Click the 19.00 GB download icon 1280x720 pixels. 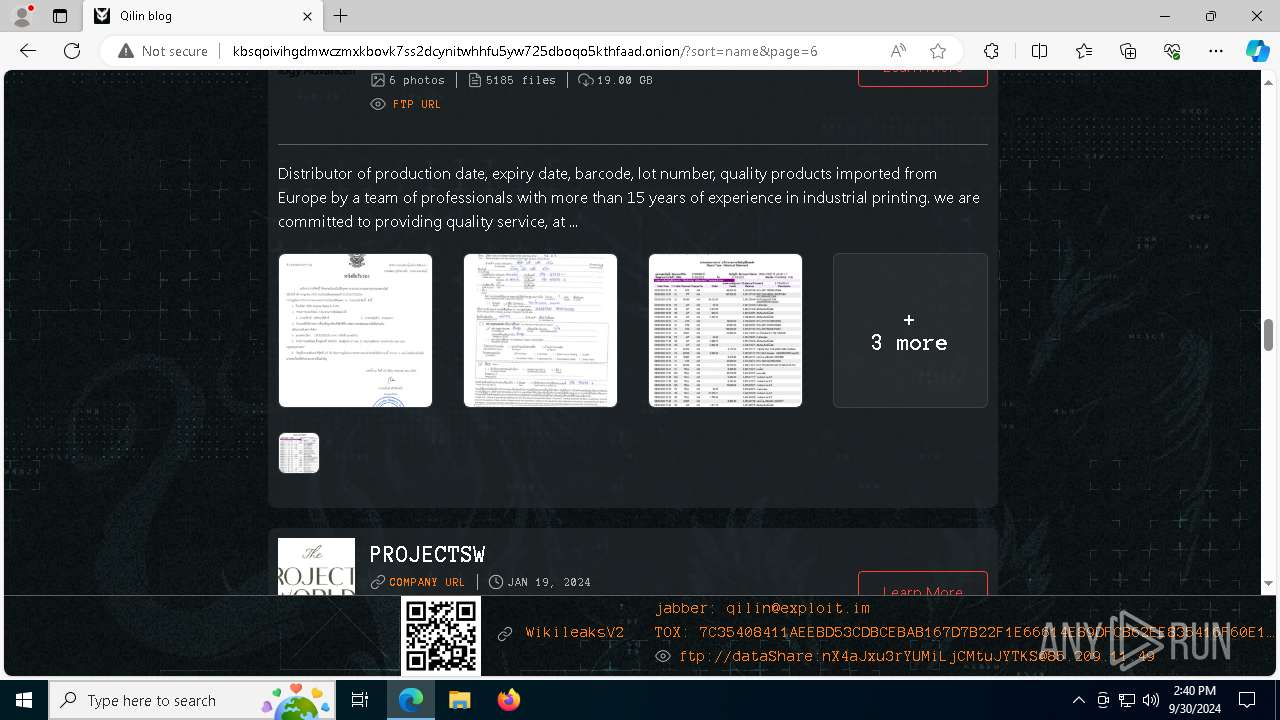[x=586, y=80]
